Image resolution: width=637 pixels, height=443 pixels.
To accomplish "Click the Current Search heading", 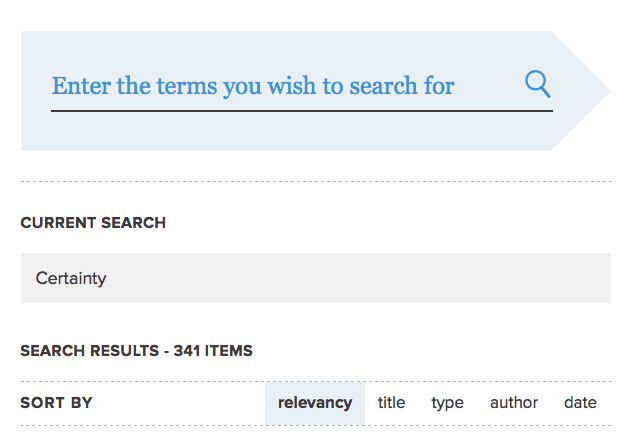I will pos(93,223).
